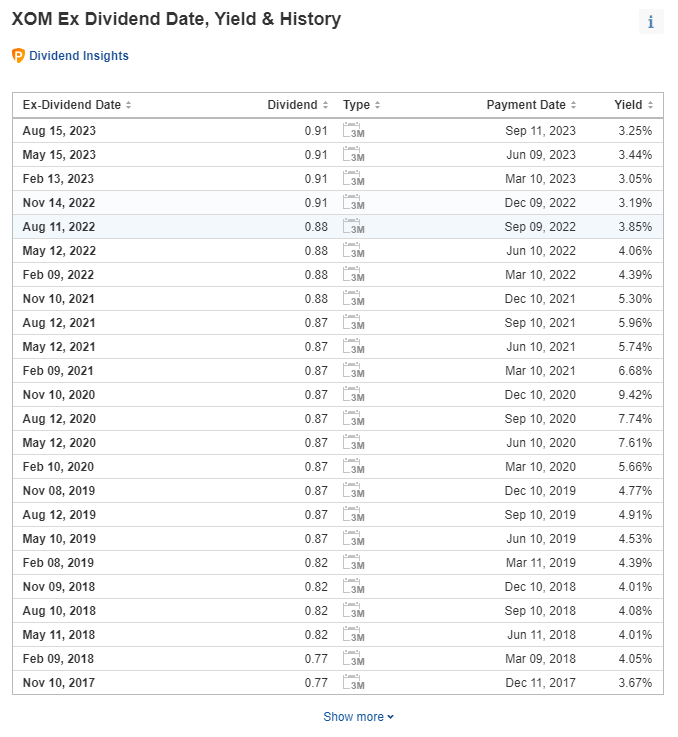The width and height of the screenshot is (678, 737).
Task: Click the Mar 11, 2019 payment date
Action: pyautogui.click(x=541, y=563)
